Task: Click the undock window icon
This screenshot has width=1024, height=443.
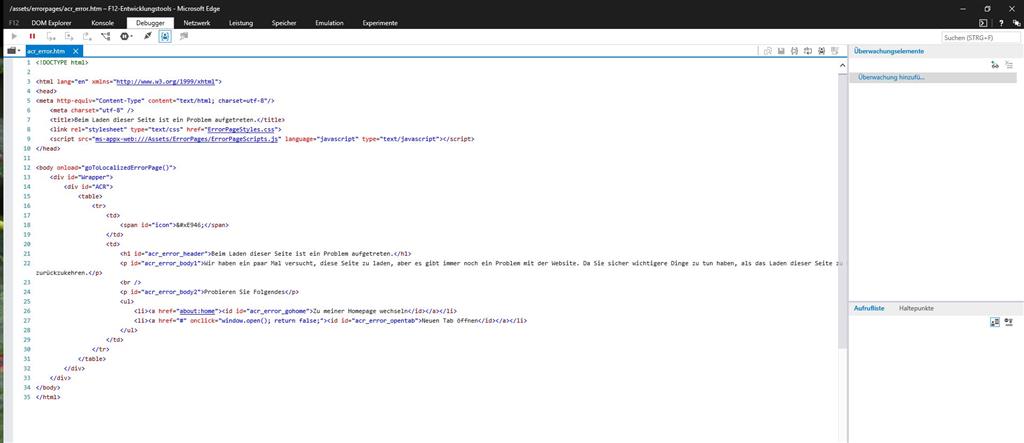Action: click(1016, 23)
